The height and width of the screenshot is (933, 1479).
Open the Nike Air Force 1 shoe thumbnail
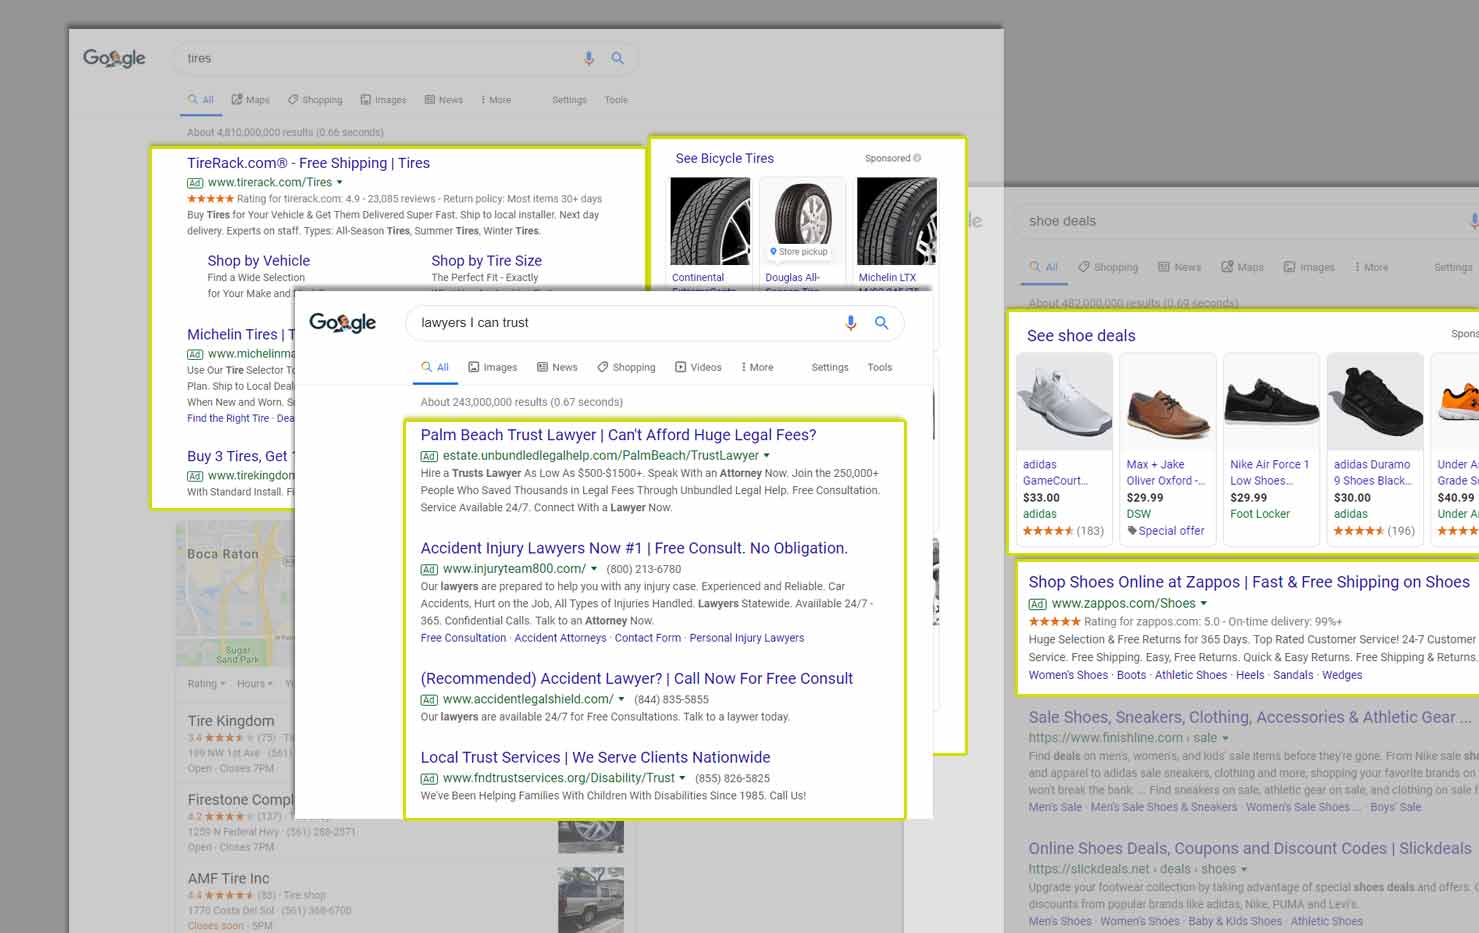(x=1271, y=402)
